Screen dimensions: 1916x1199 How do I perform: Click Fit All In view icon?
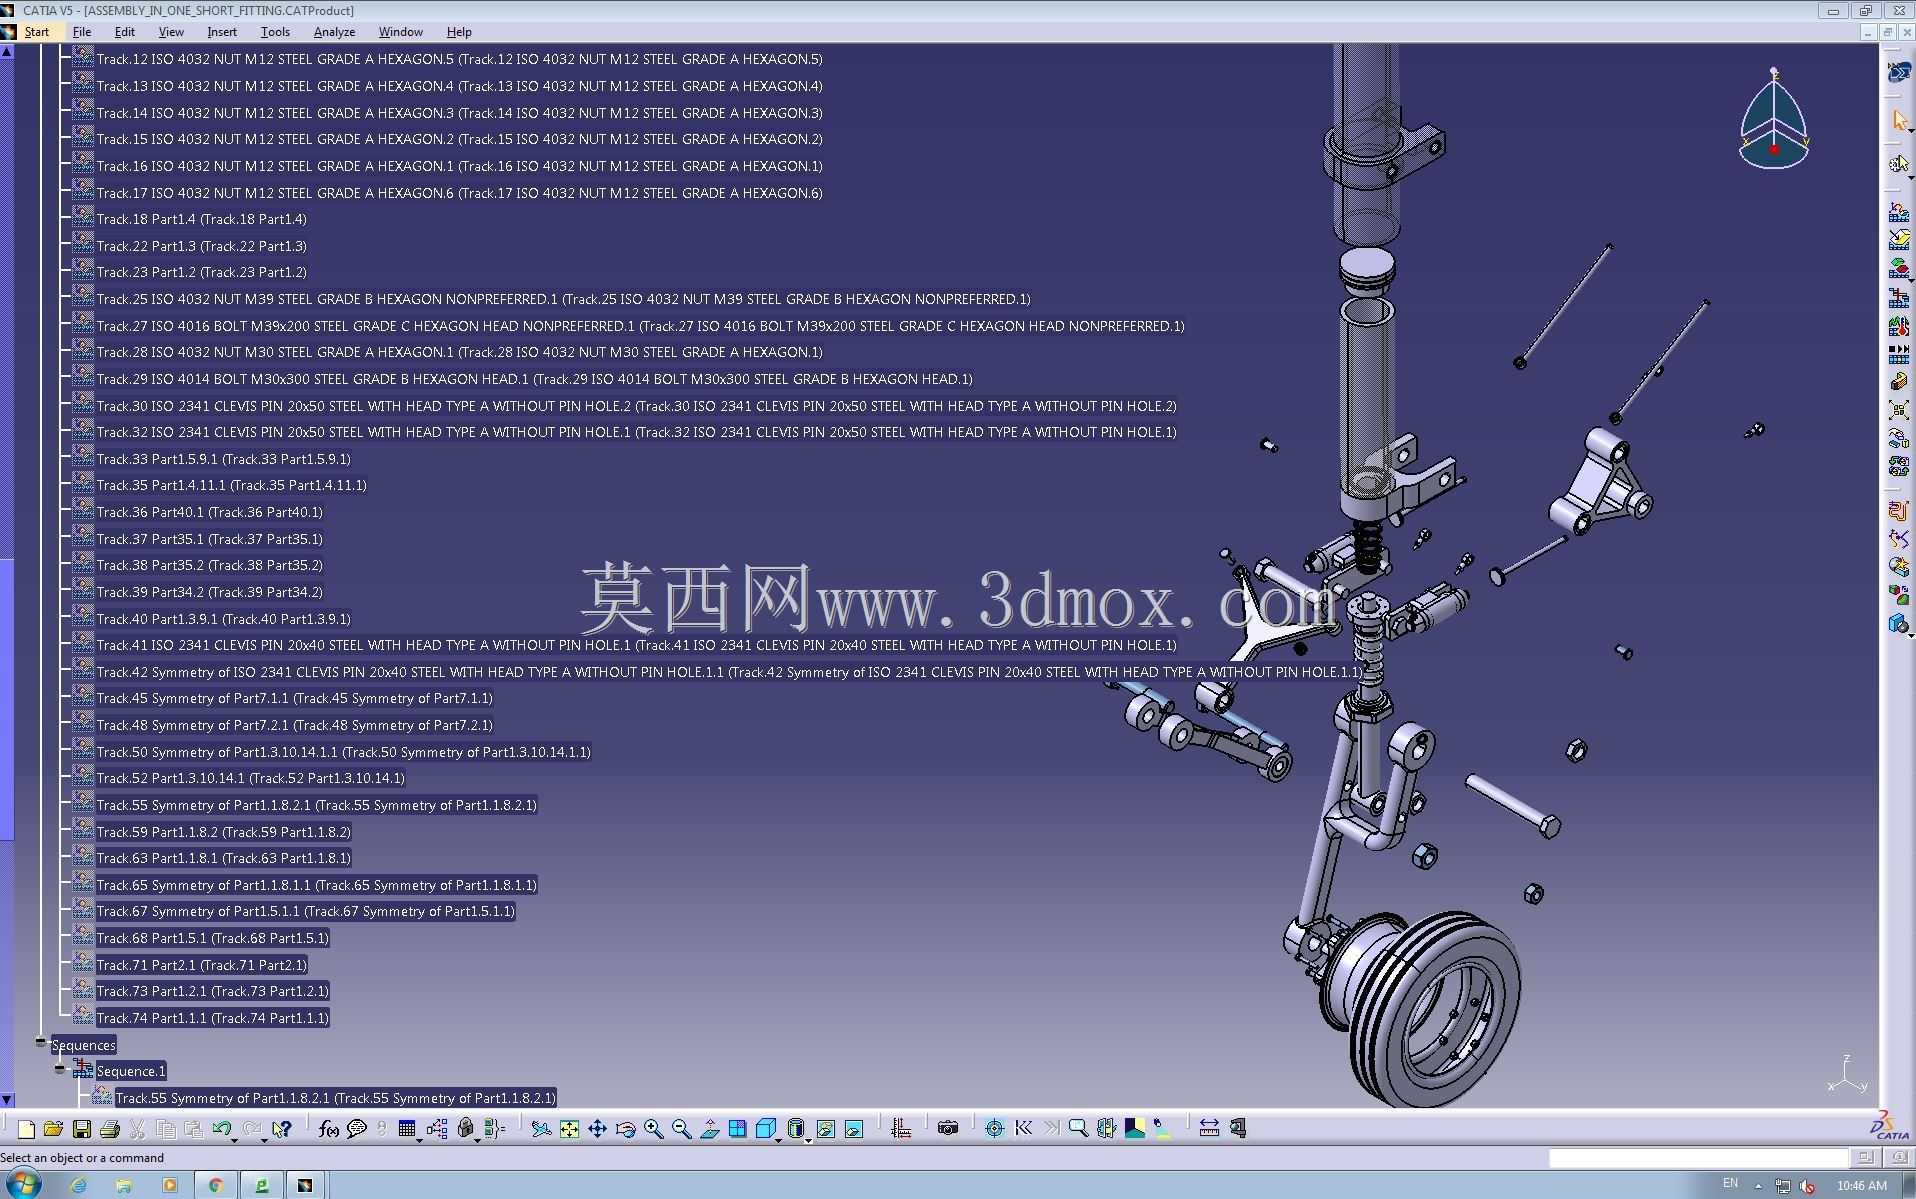coord(569,1129)
